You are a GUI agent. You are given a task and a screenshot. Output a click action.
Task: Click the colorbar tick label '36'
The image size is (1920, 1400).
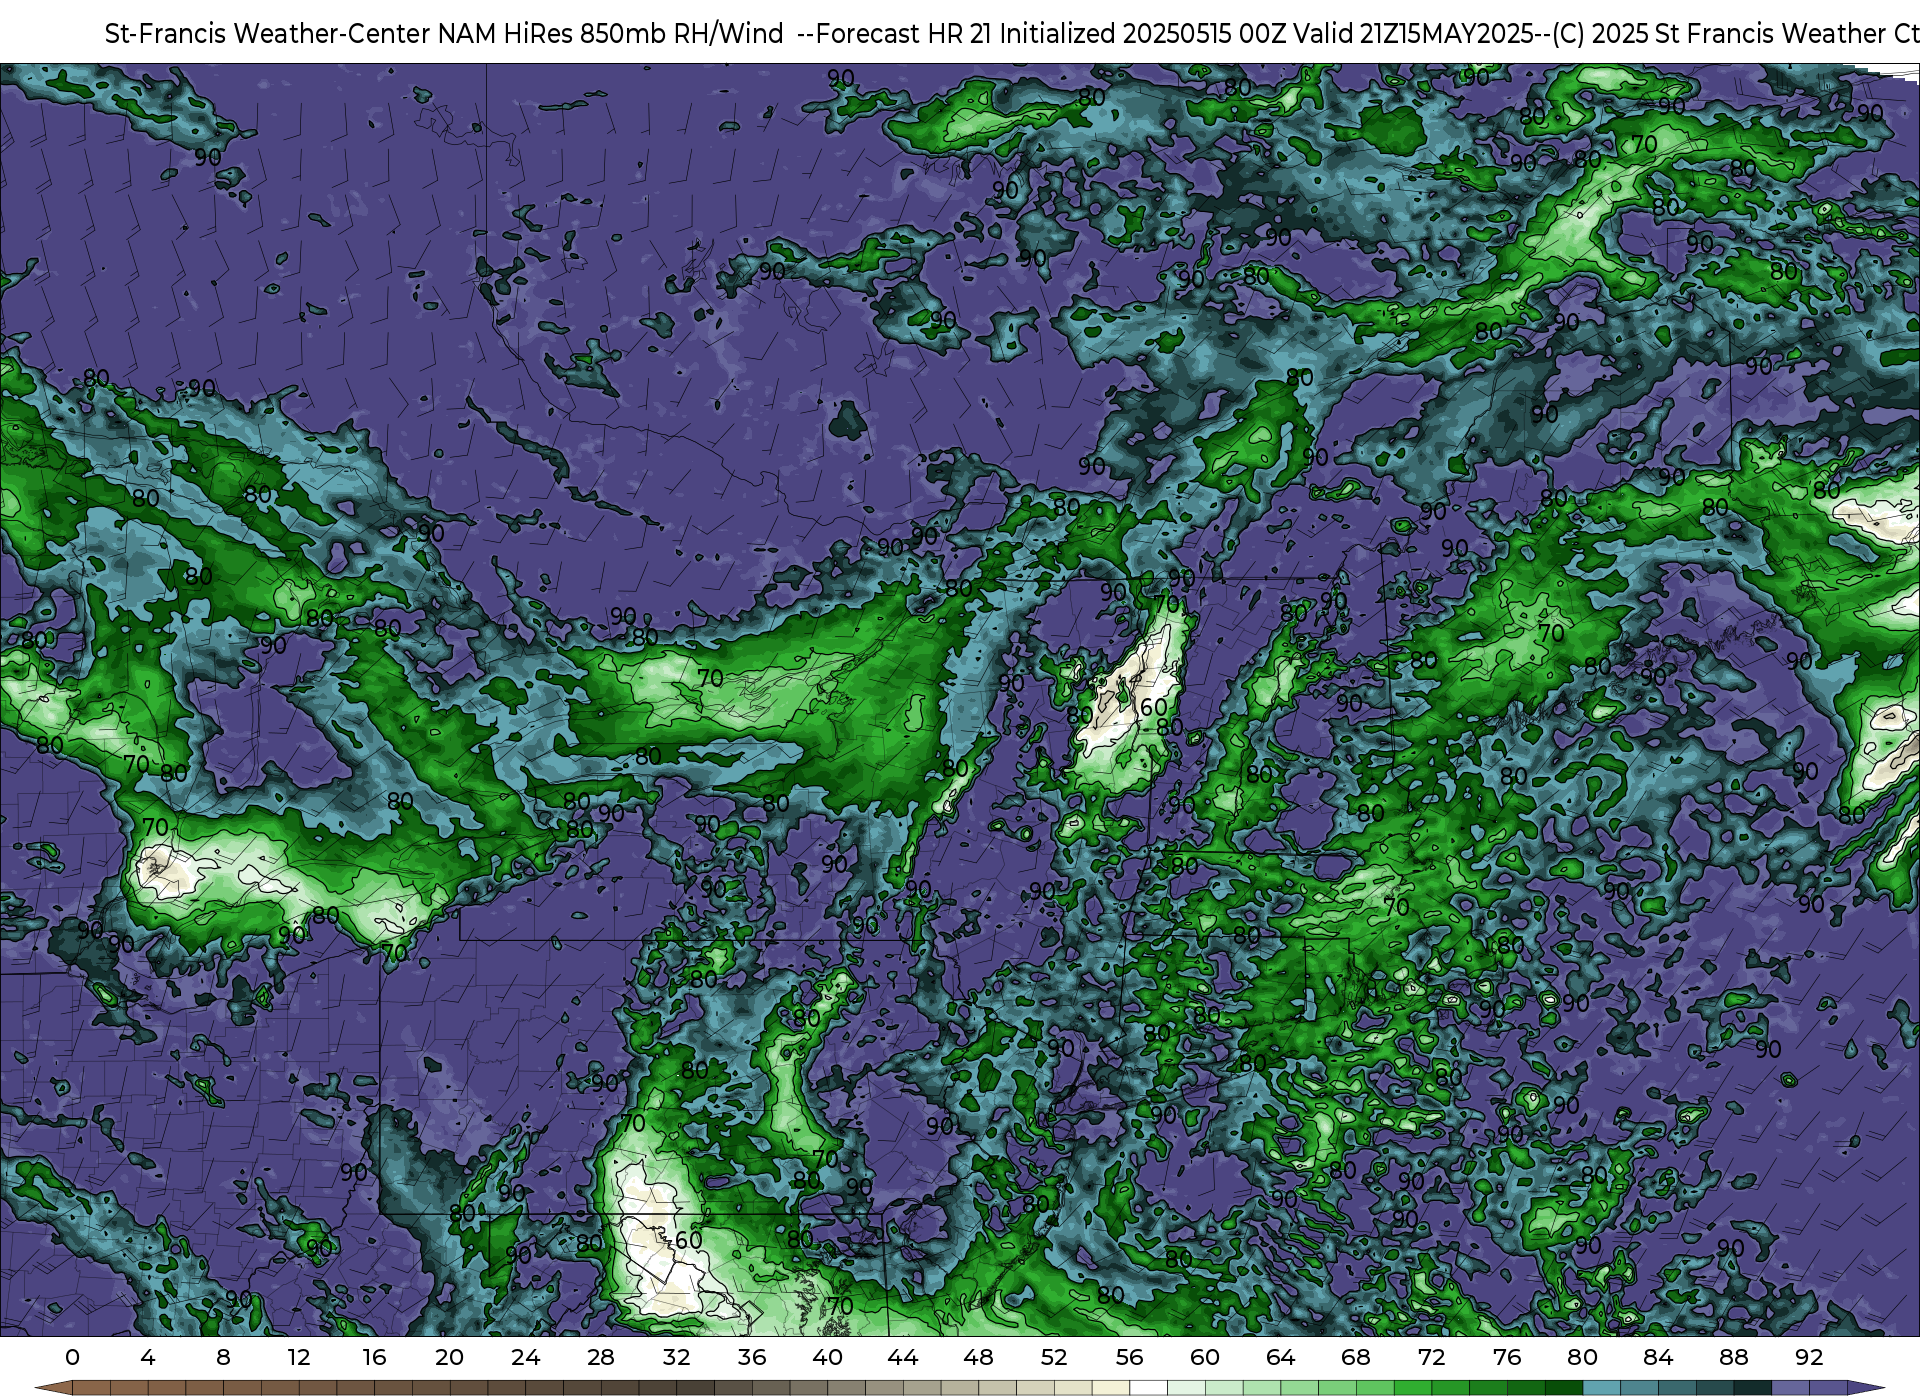[752, 1358]
